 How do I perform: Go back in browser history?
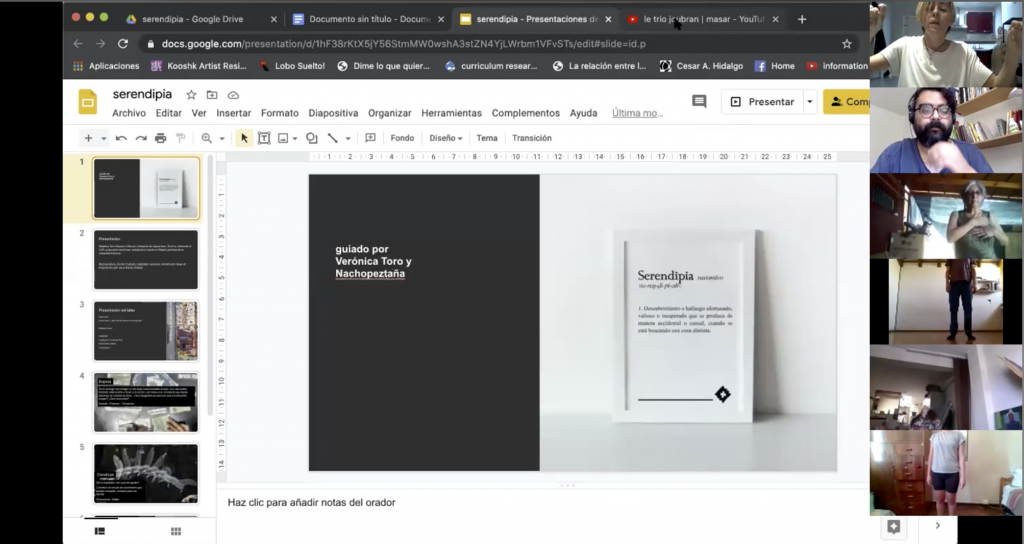(x=78, y=44)
